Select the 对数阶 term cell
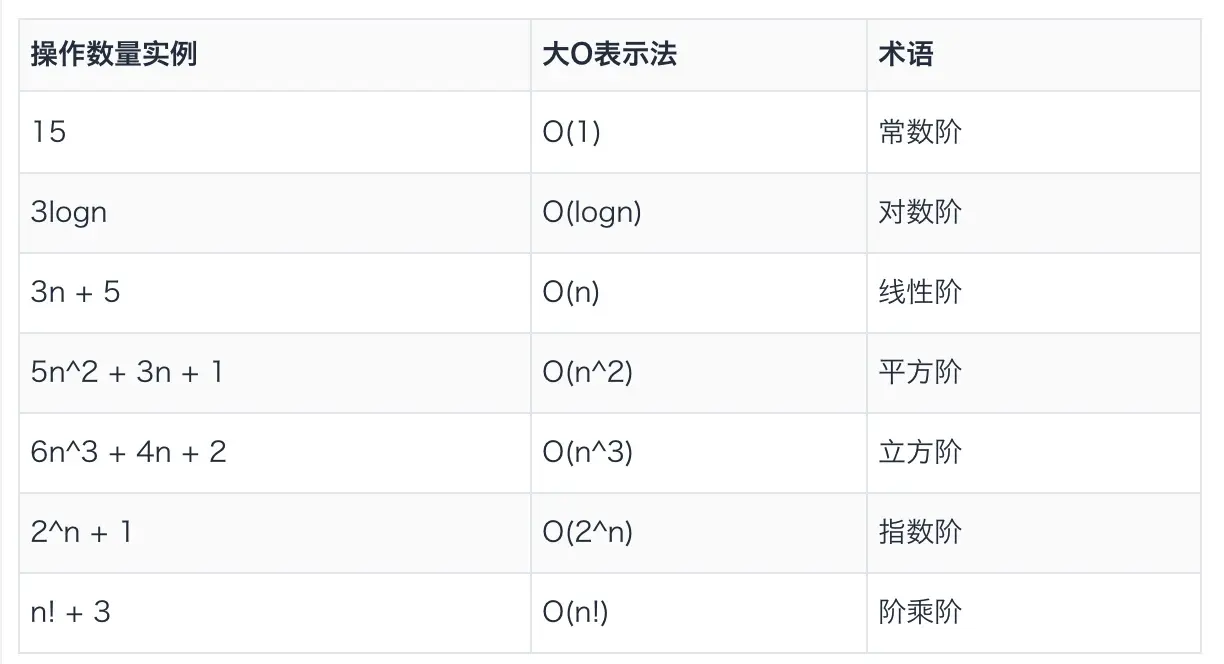Viewport: 1224px width, 664px height. pyautogui.click(x=1034, y=213)
